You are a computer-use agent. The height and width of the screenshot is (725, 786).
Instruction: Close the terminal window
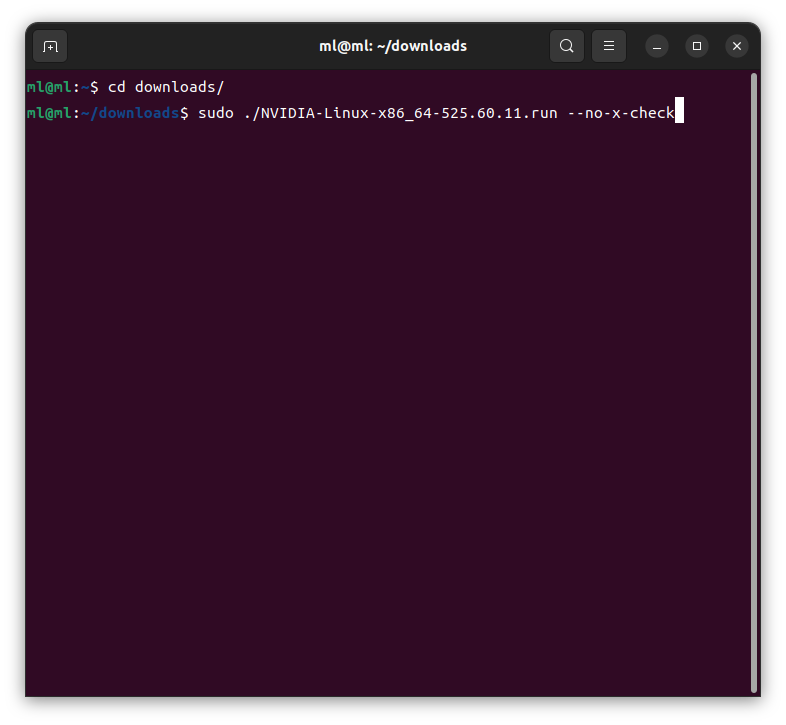737,46
